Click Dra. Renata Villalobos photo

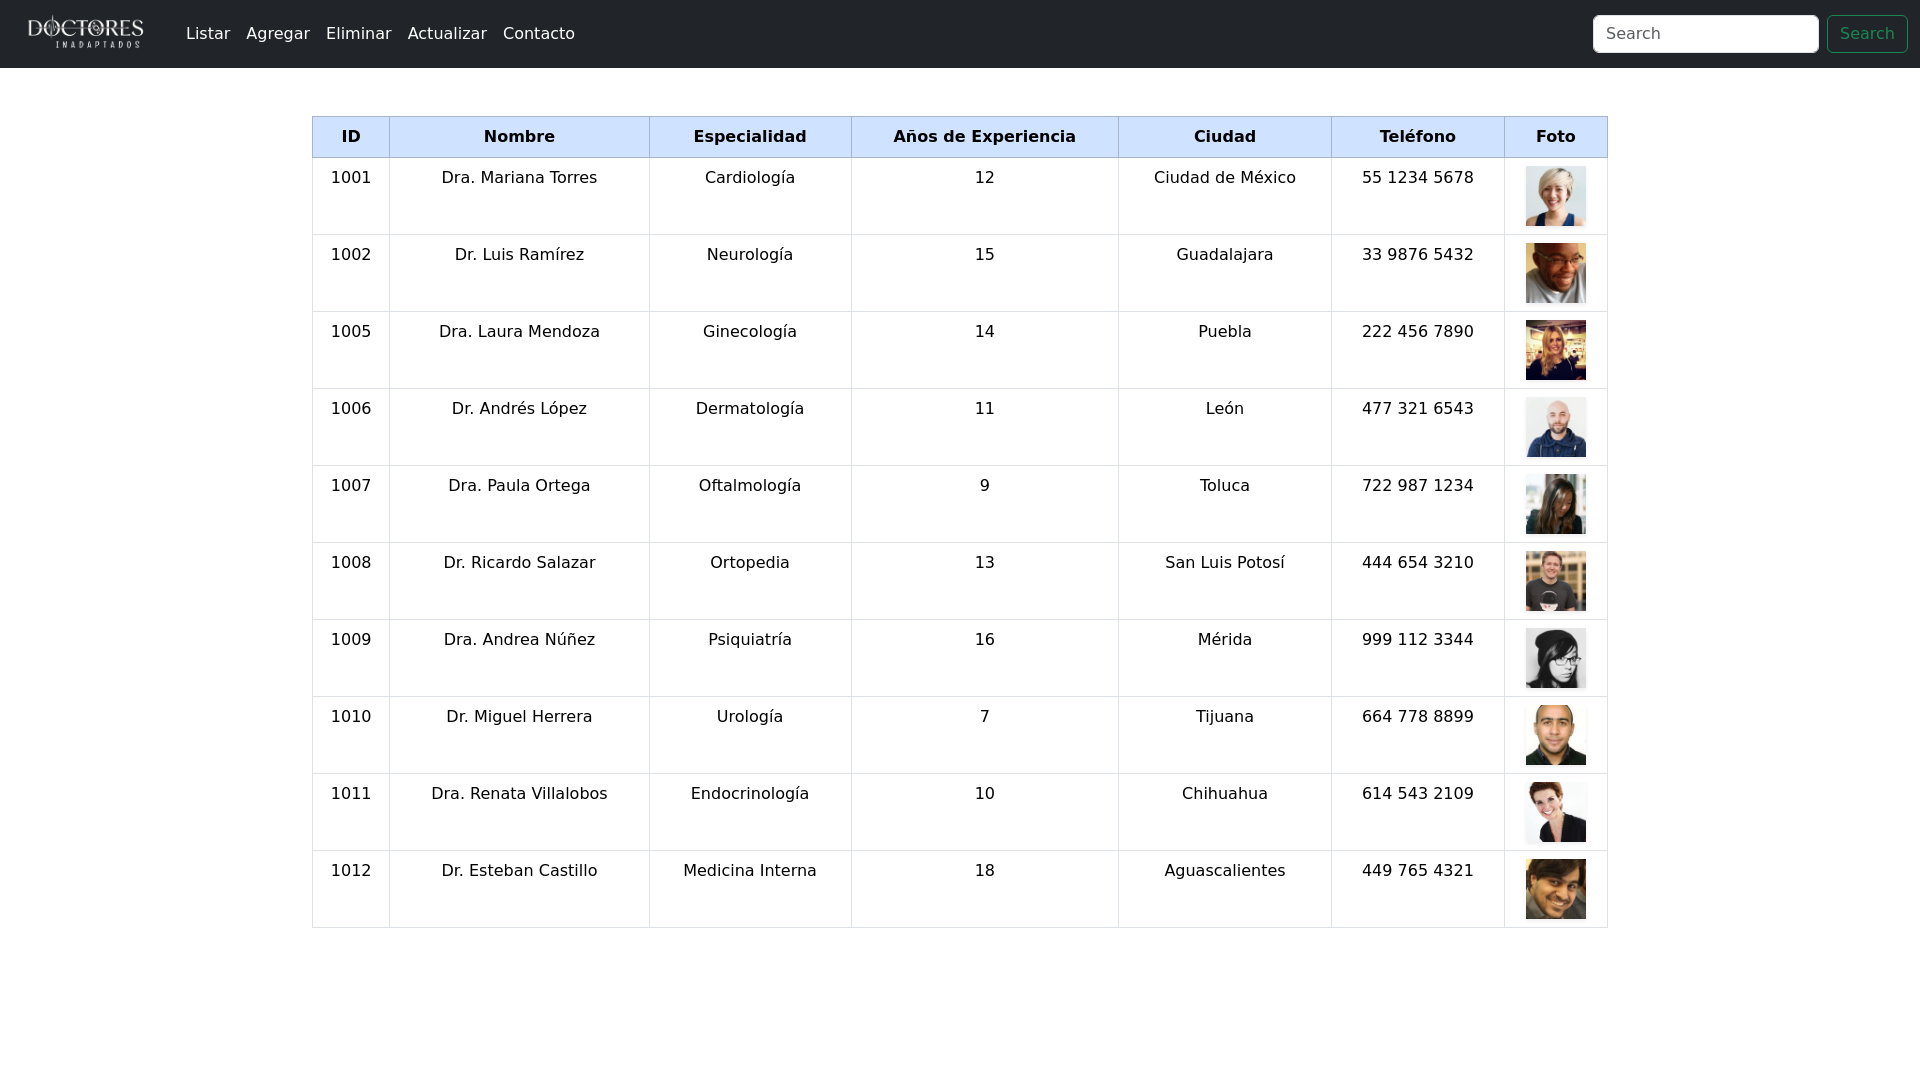(x=1555, y=812)
